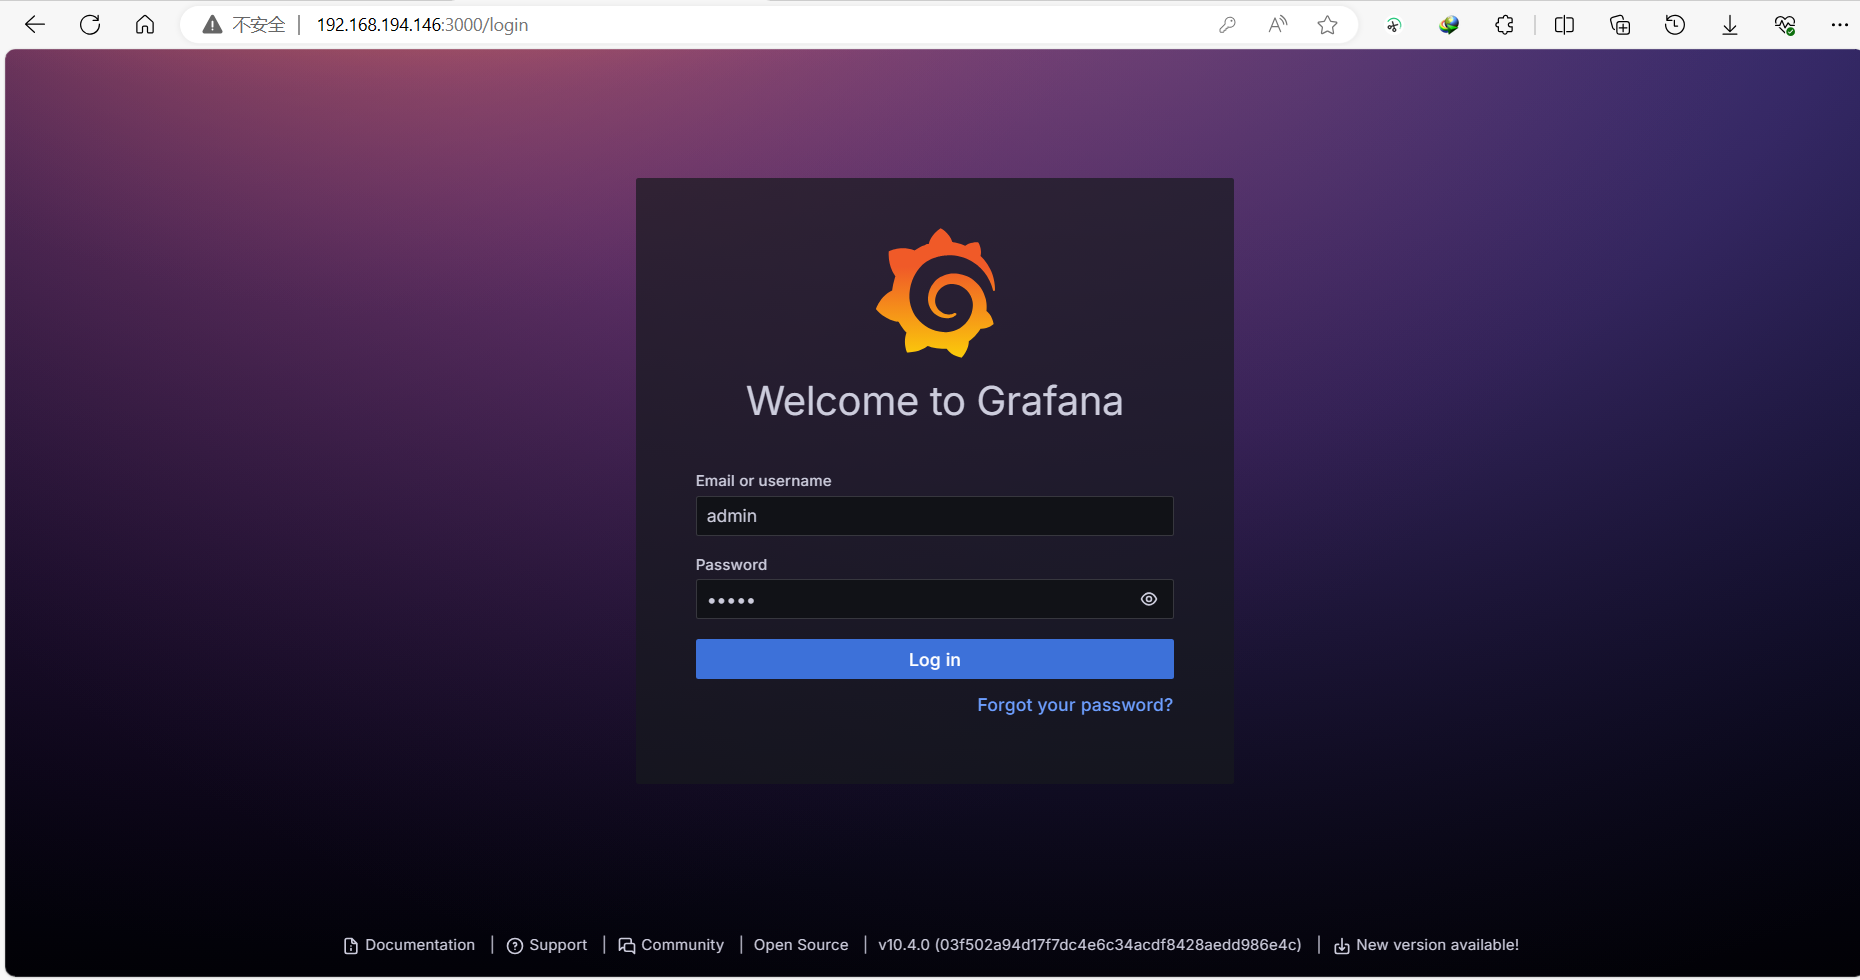The width and height of the screenshot is (1860, 980).
Task: Open split screen view icon
Action: point(1565,25)
